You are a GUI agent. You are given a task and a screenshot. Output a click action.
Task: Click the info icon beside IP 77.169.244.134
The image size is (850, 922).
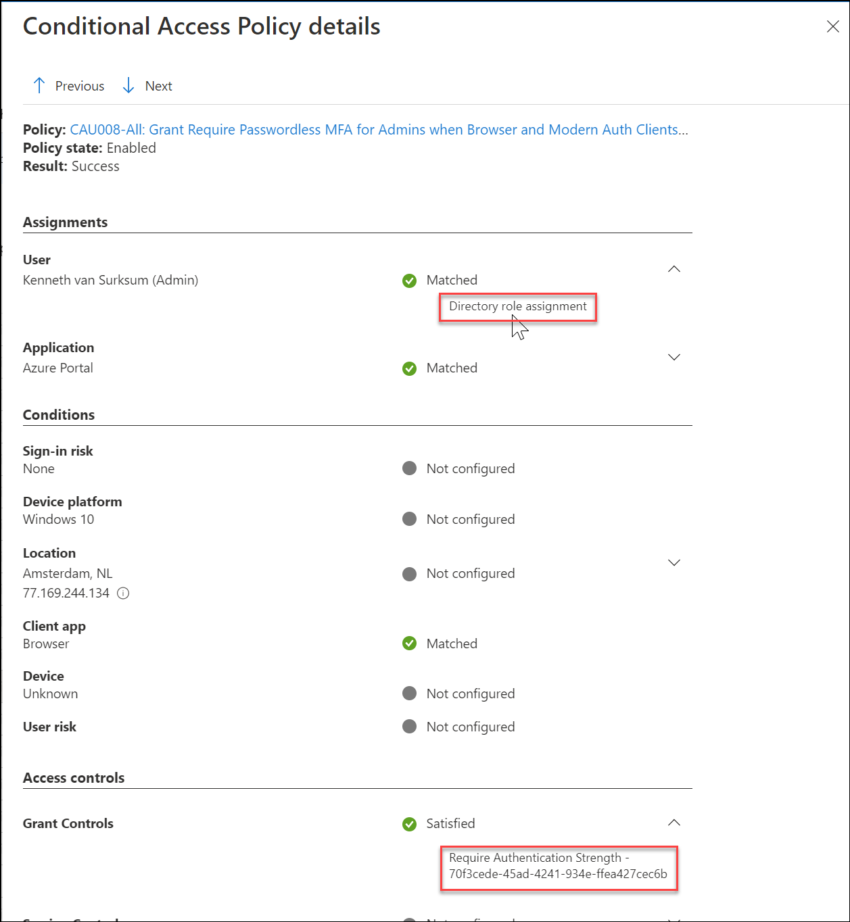pos(121,591)
